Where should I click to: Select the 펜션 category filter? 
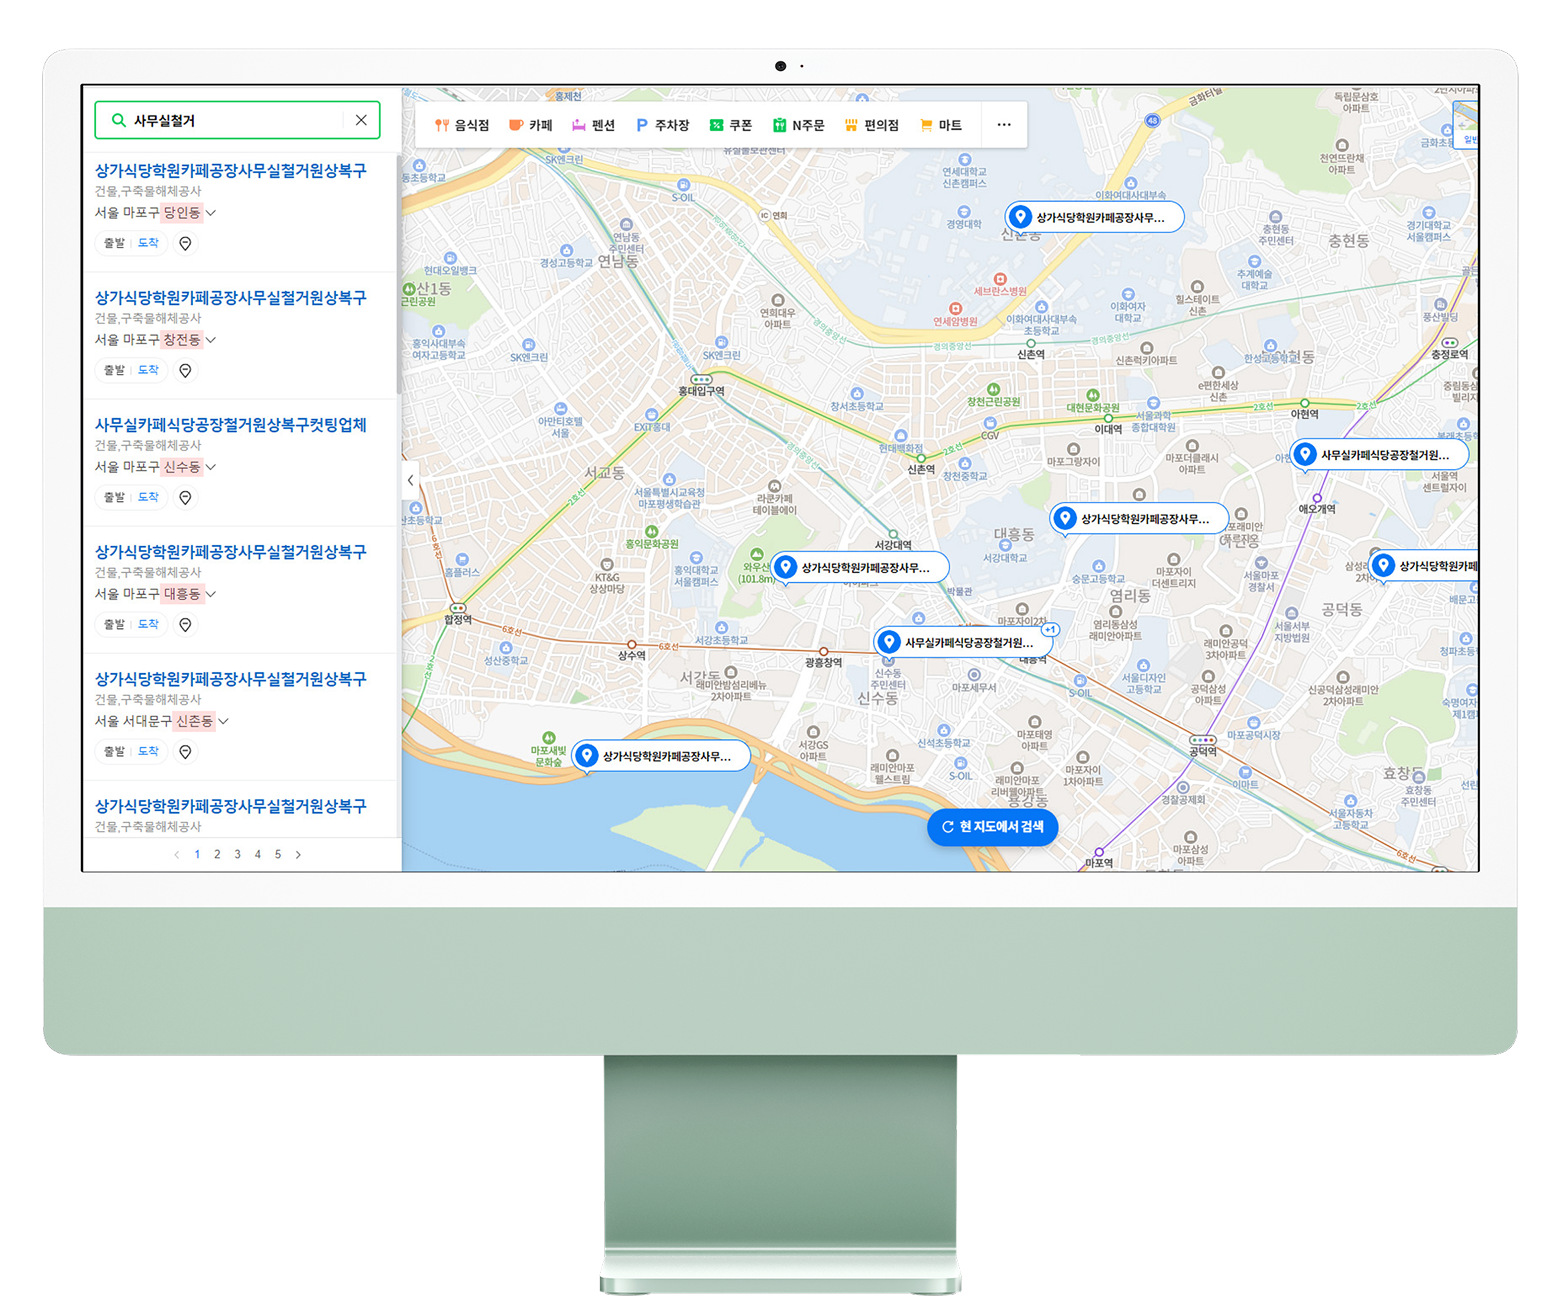[593, 125]
